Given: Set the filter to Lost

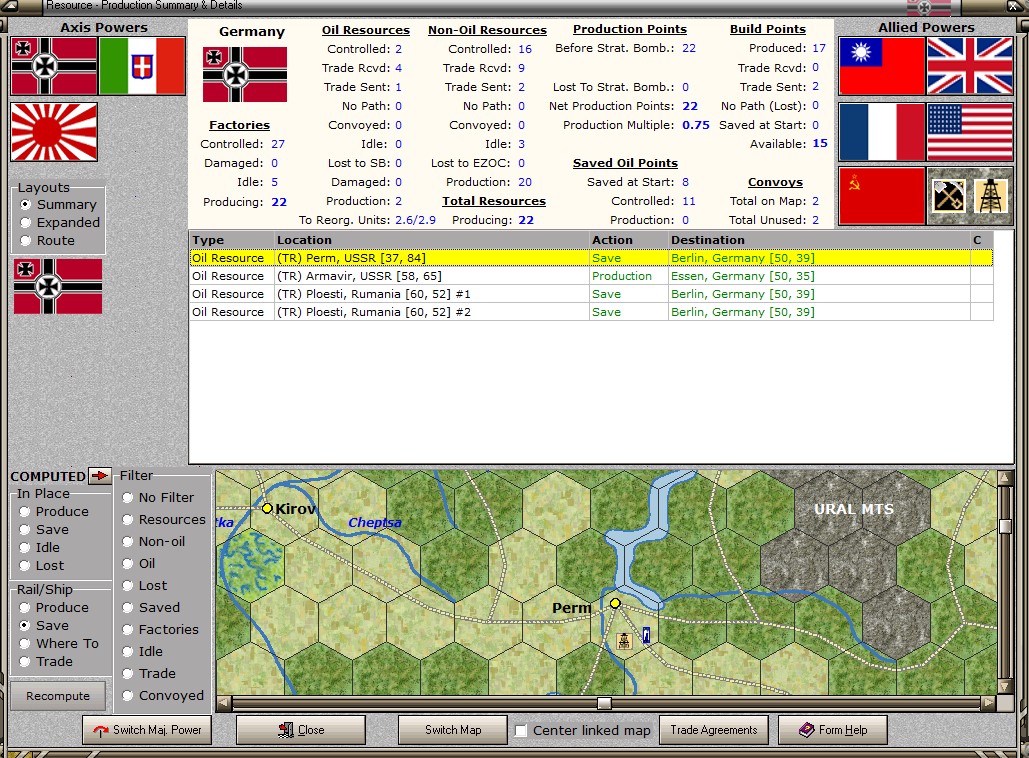Looking at the screenshot, I should coord(144,585).
